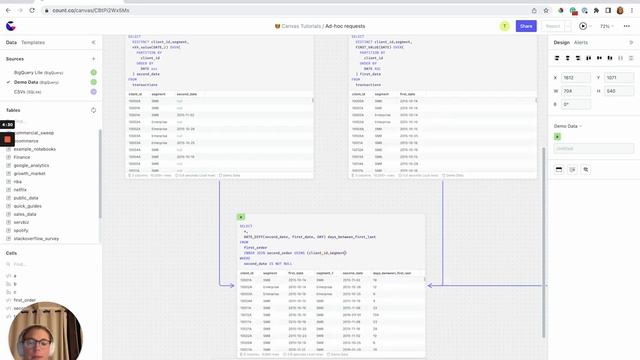Screen dimensions: 640x360
Task: Click the Demo Data green status icon
Action: pyautogui.click(x=93, y=82)
